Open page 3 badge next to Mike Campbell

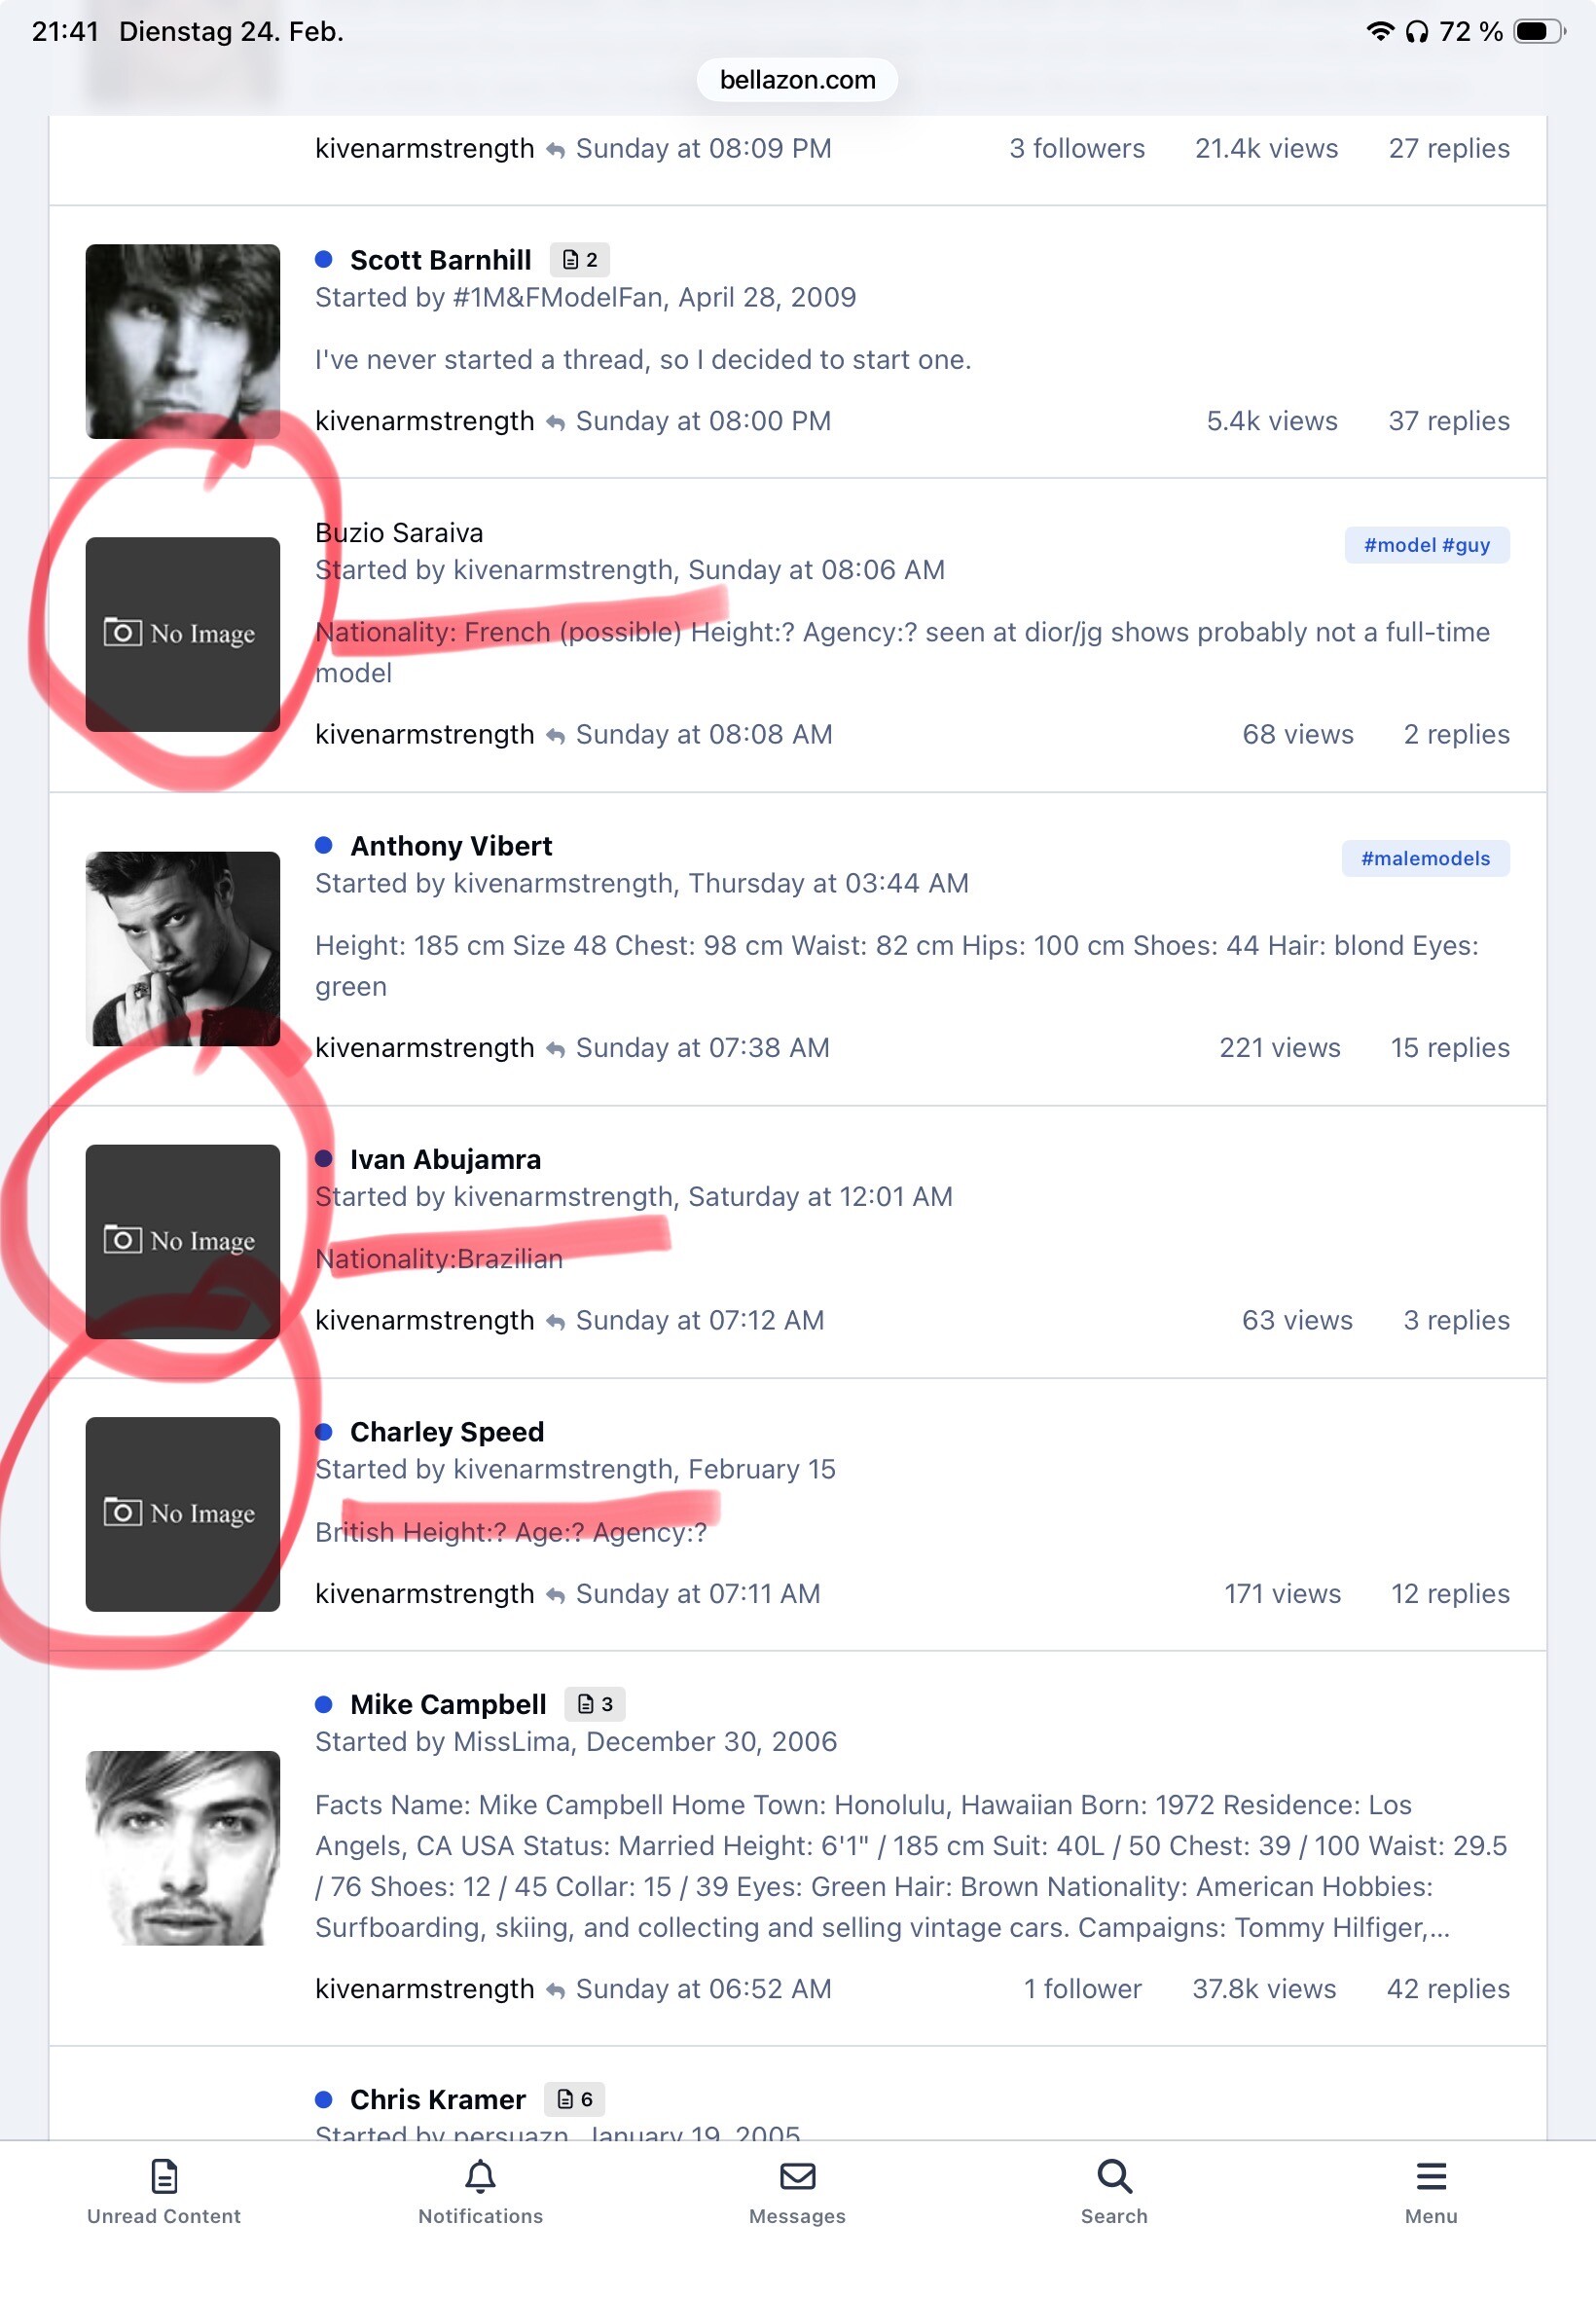(595, 1704)
